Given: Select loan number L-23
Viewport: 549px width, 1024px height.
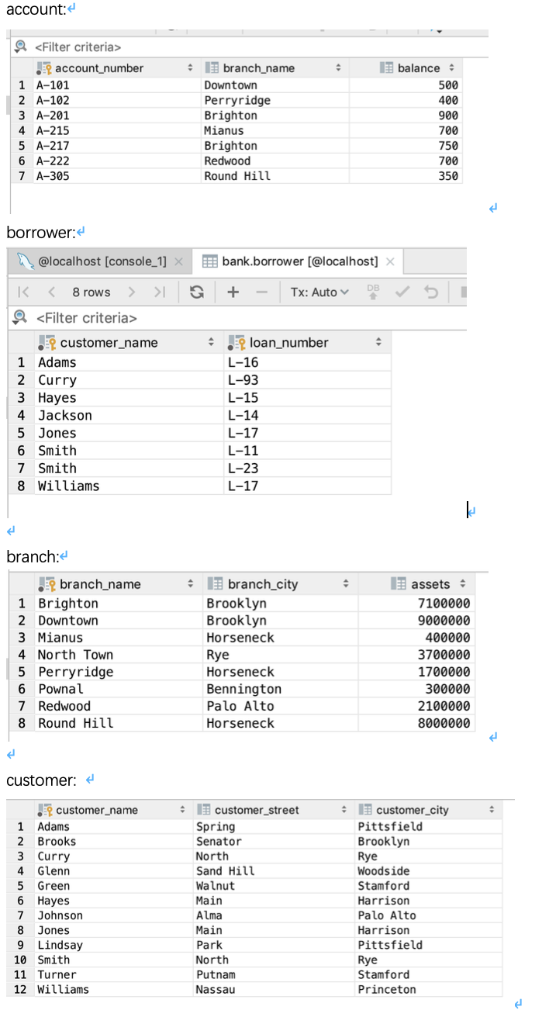Looking at the screenshot, I should (x=307, y=468).
